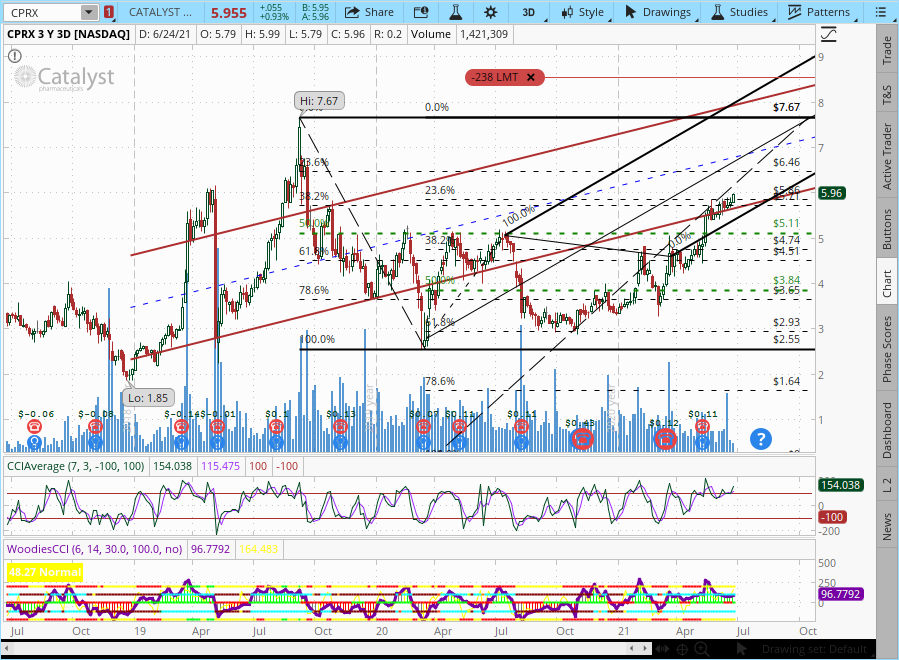Cancel the -238 LMT order with X
Screen dimensions: 899x660
[530, 77]
